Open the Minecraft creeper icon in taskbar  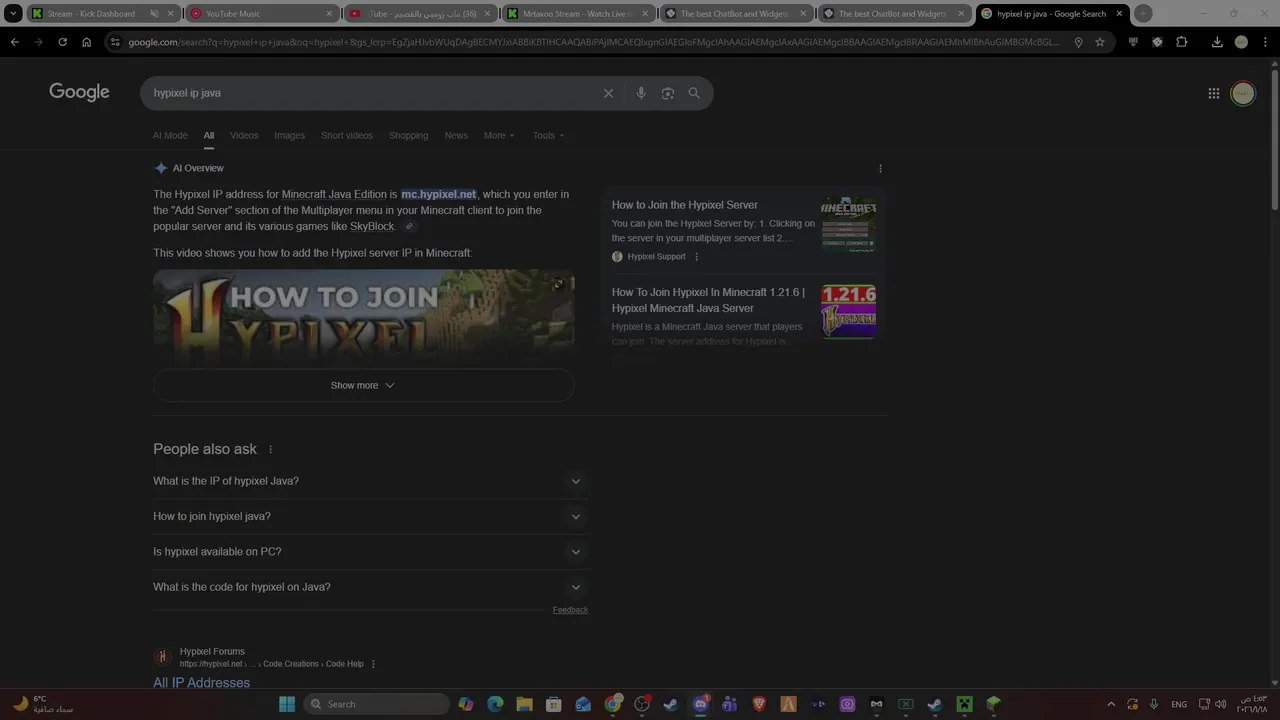964,704
